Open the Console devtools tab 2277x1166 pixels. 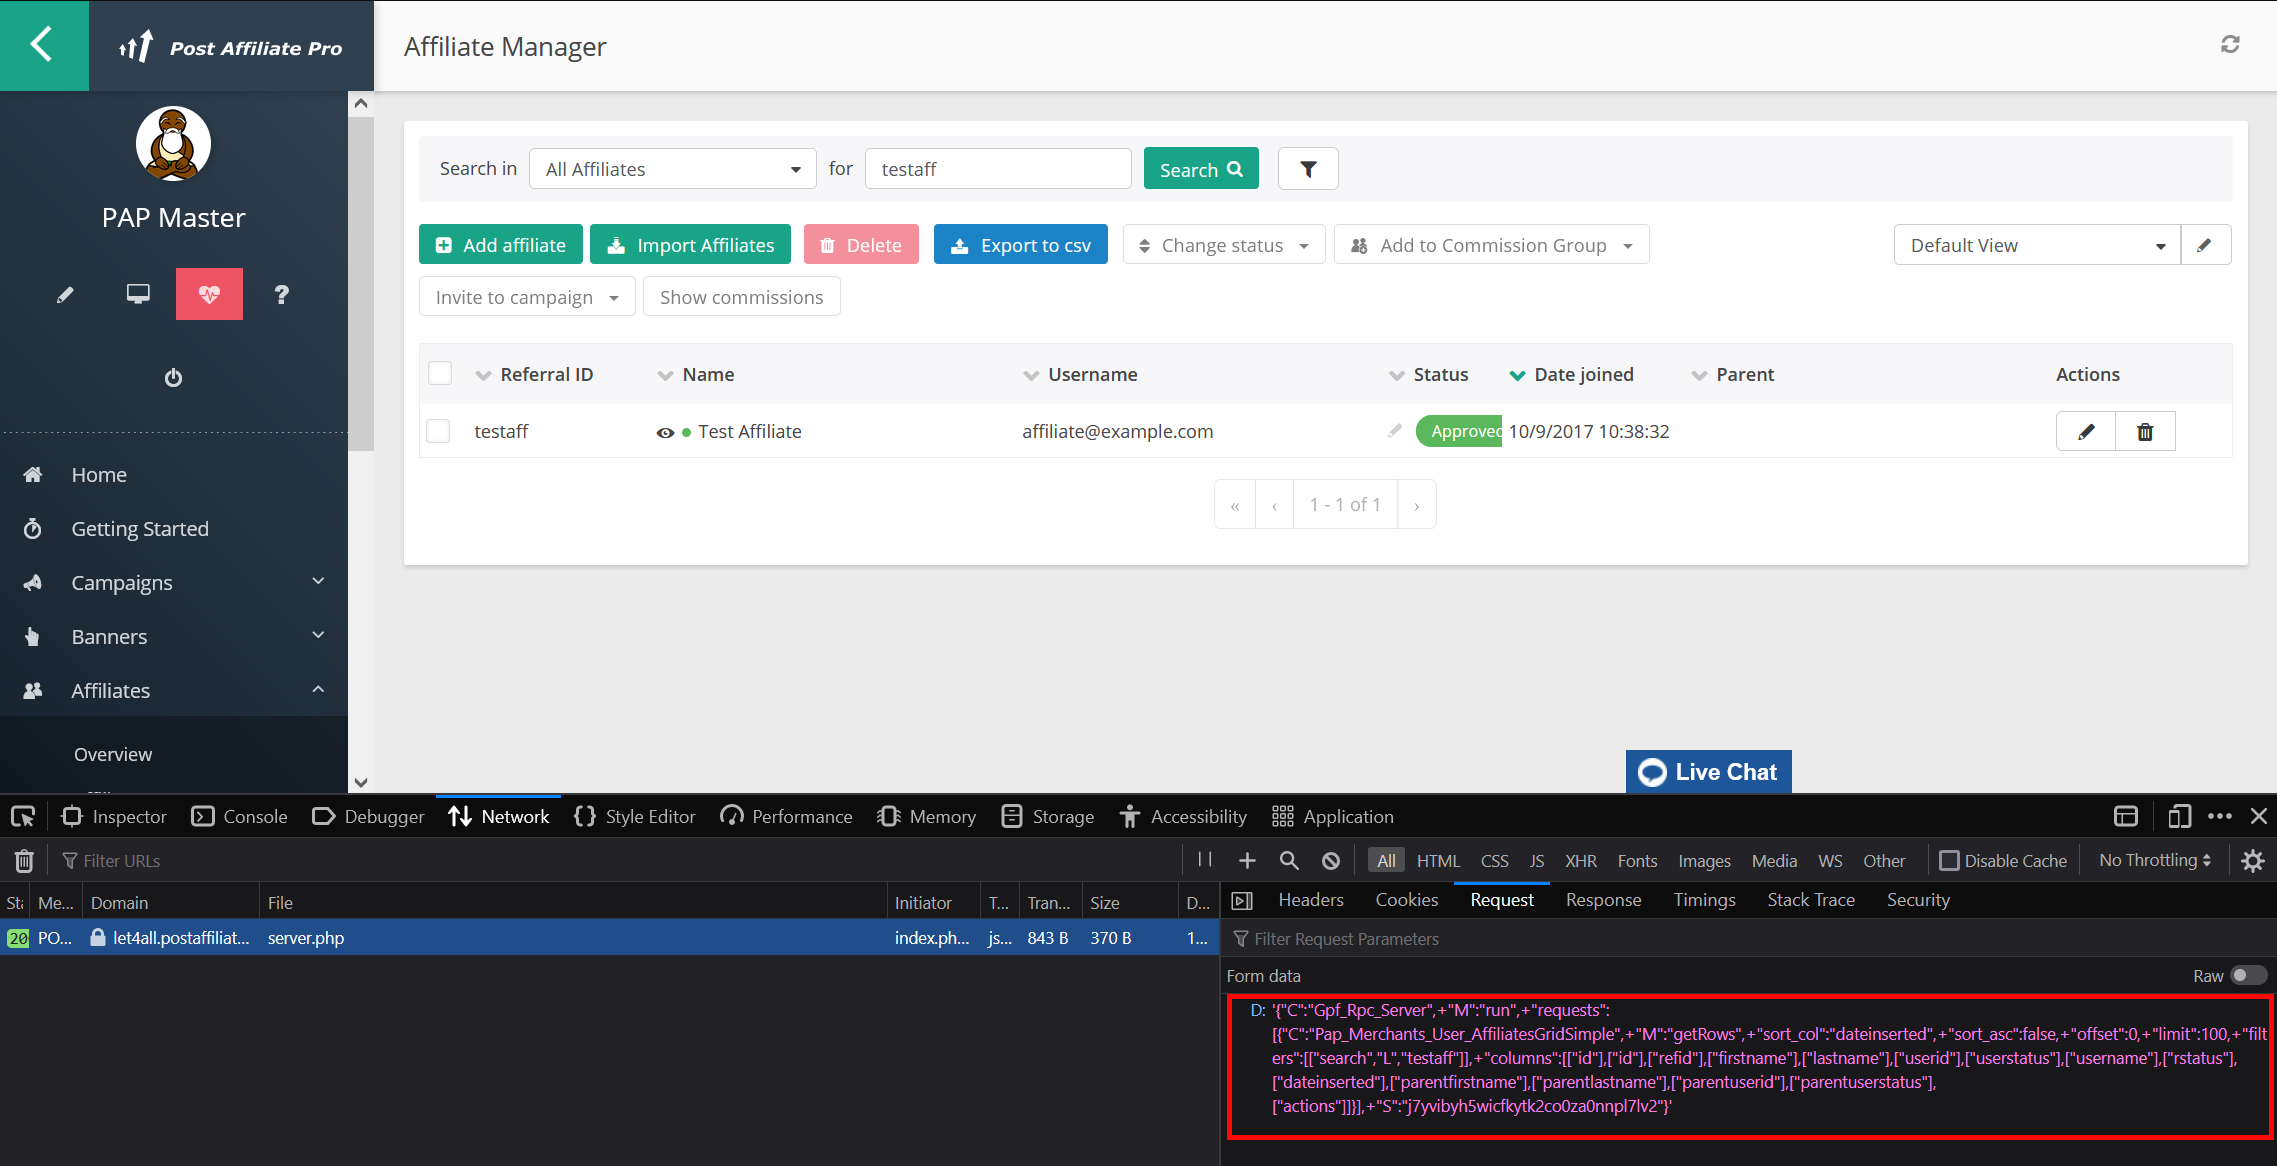click(240, 817)
